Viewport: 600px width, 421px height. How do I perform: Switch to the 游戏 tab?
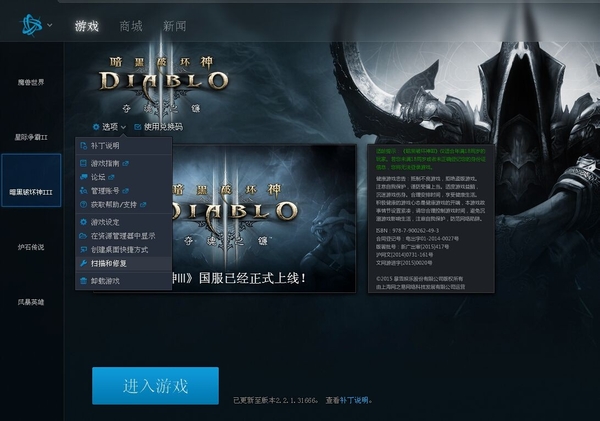(87, 26)
